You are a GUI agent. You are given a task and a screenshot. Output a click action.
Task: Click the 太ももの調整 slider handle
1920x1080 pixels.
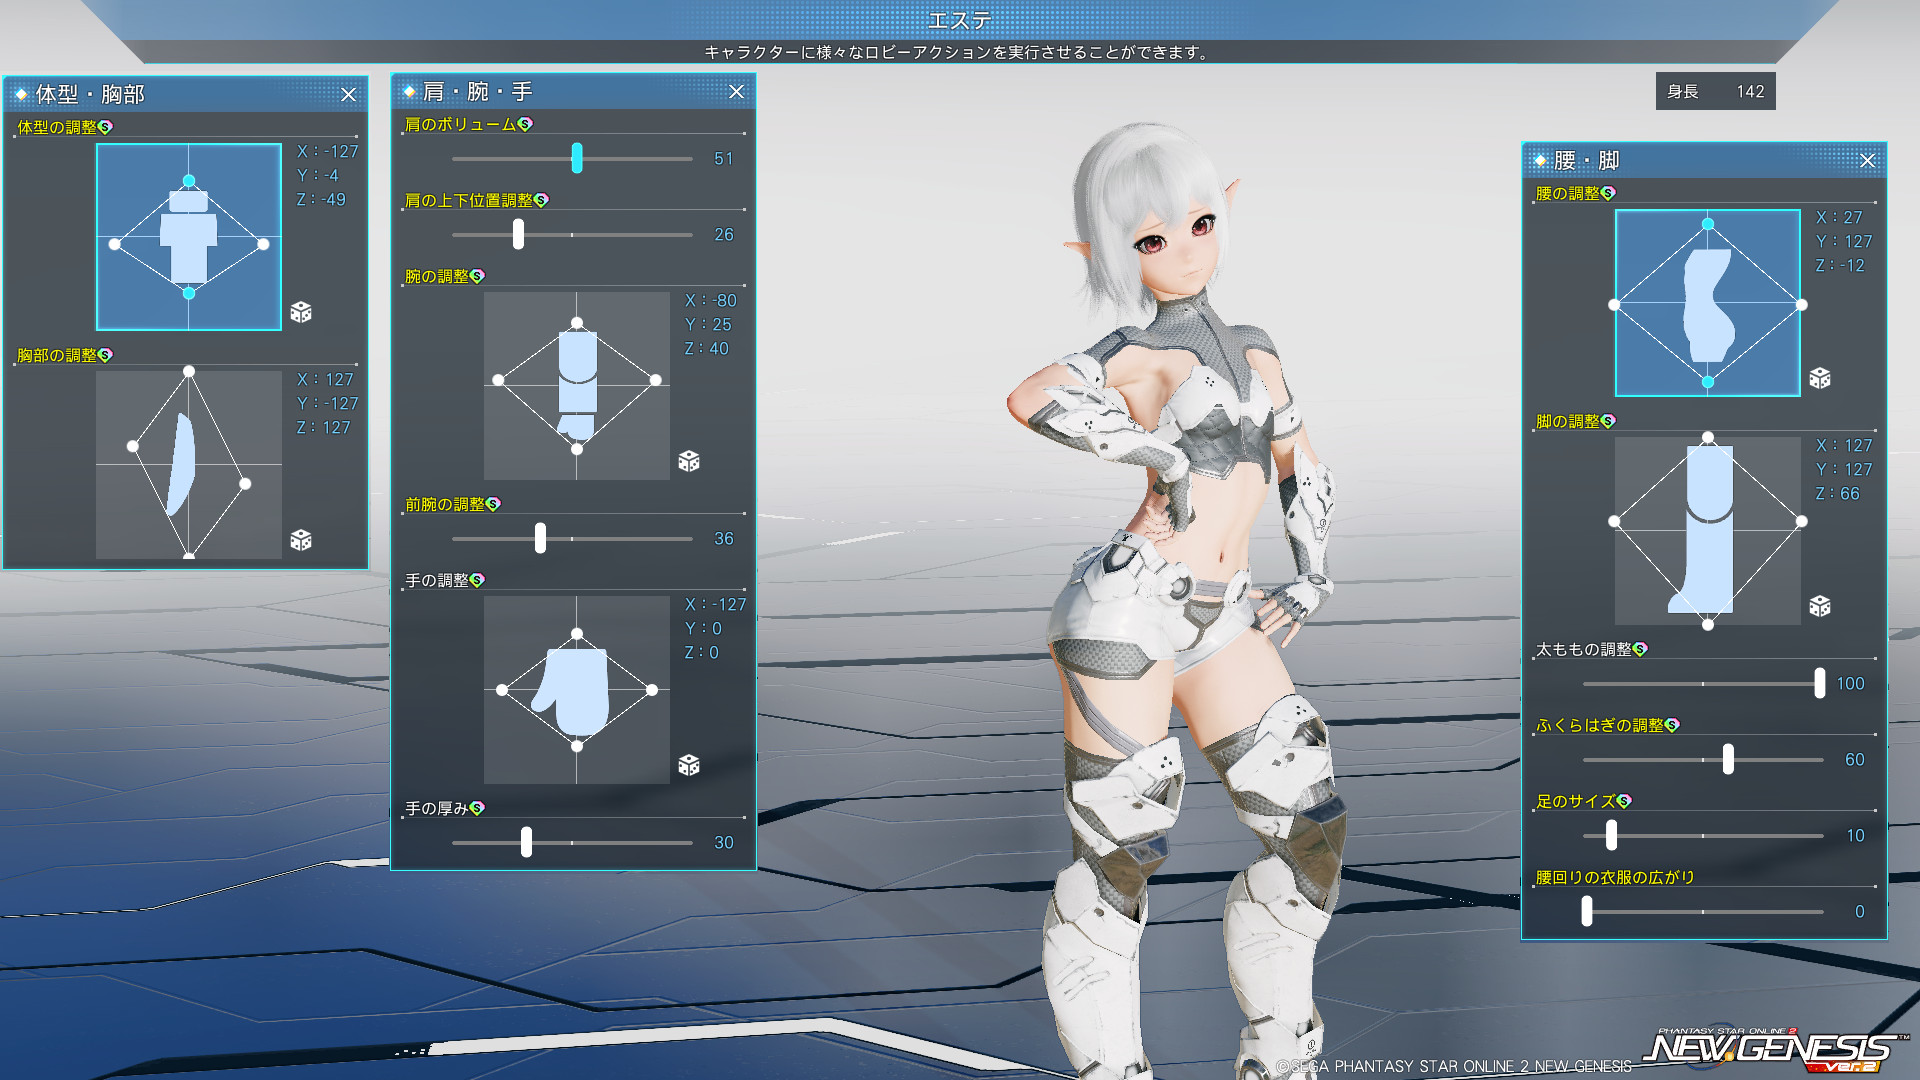coord(1820,683)
